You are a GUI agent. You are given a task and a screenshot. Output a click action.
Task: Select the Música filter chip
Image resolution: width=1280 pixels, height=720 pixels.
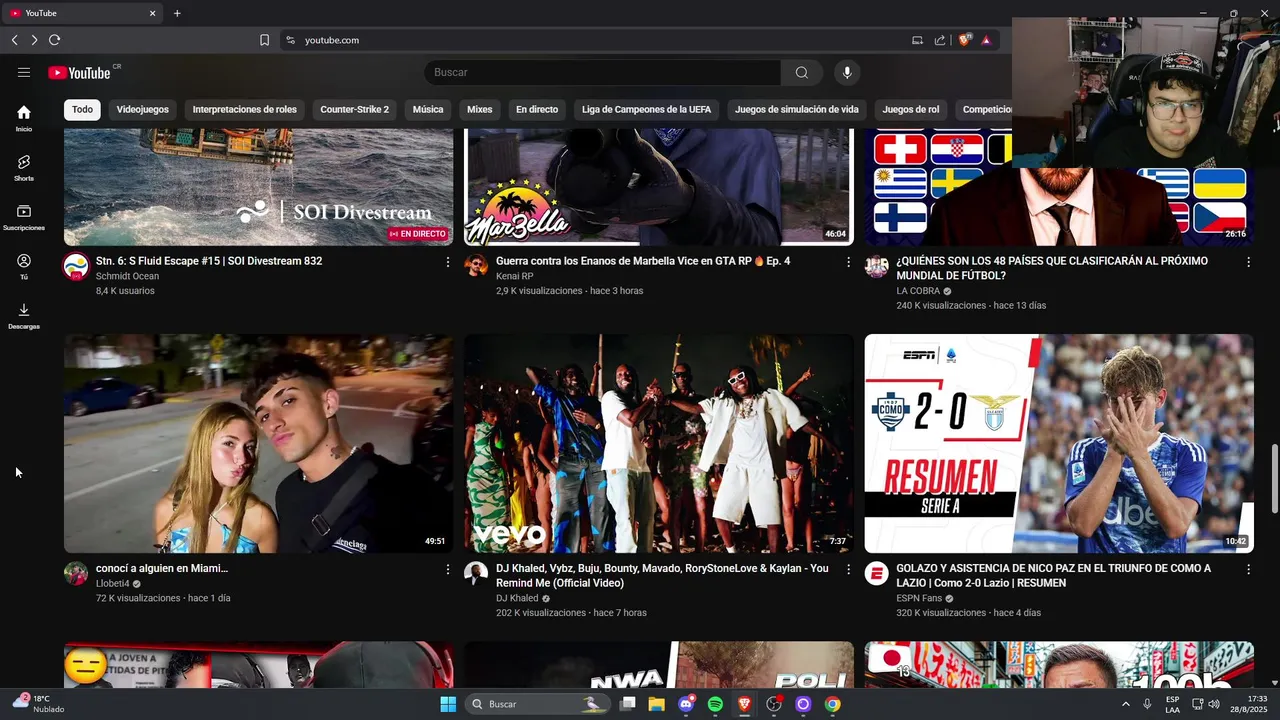click(x=428, y=109)
